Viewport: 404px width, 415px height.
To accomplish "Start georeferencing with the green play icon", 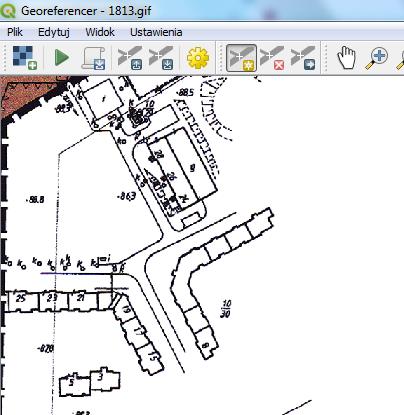I will pos(62,58).
